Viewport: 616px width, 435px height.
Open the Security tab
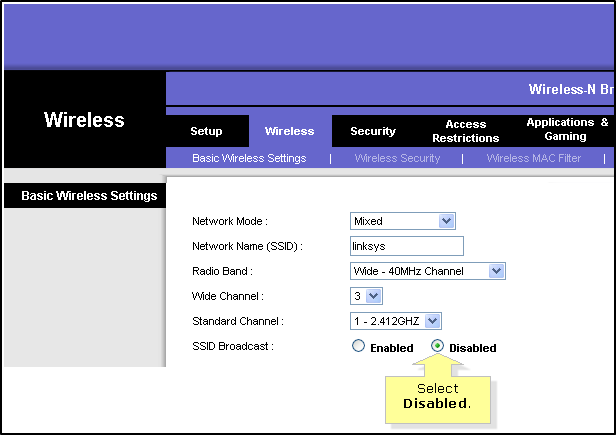[x=373, y=131]
